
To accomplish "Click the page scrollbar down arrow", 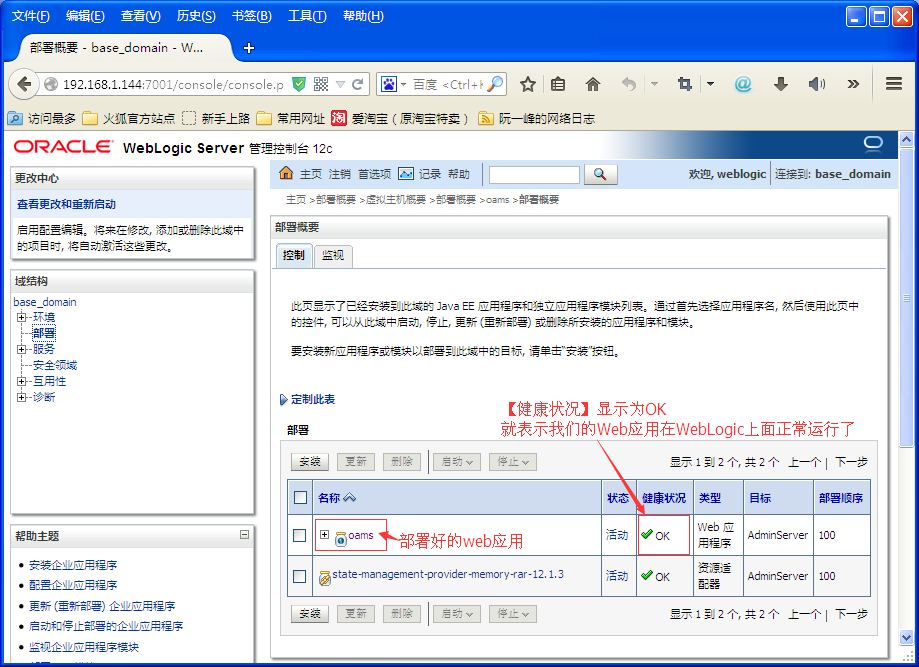I will click(906, 637).
